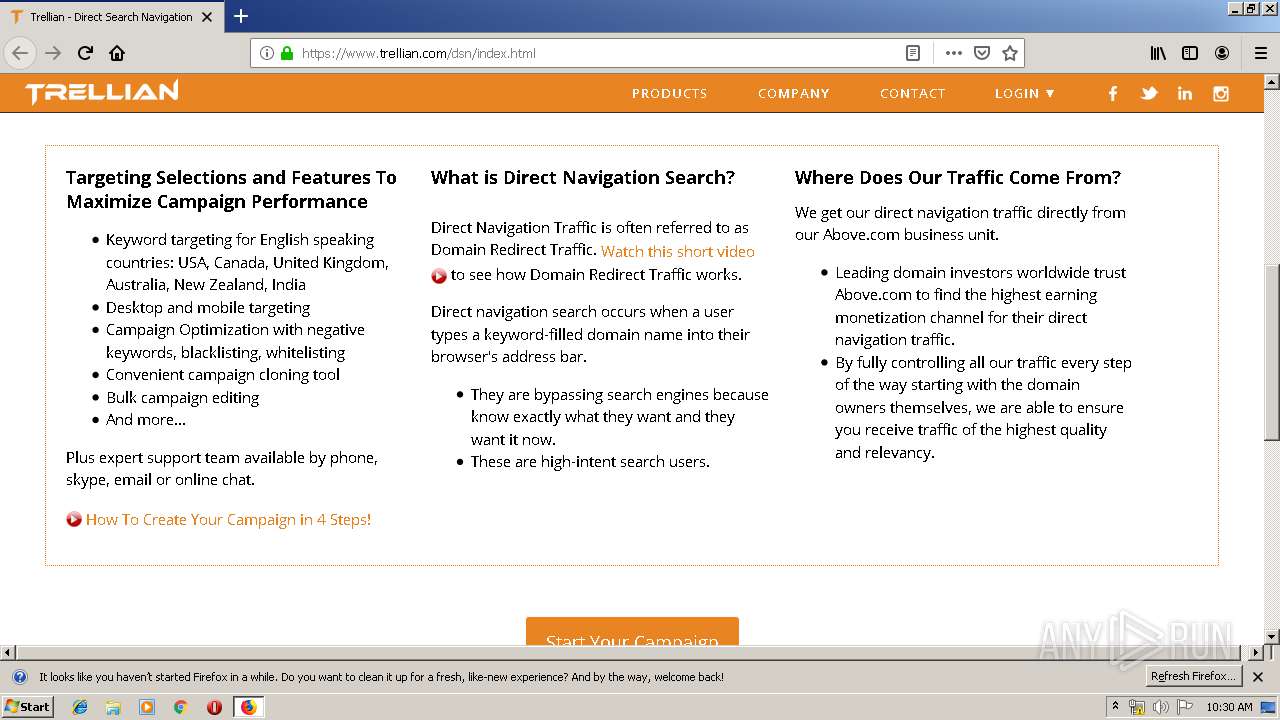Click the green padlock security icon
Image resolution: width=1280 pixels, height=720 pixels.
(x=286, y=53)
